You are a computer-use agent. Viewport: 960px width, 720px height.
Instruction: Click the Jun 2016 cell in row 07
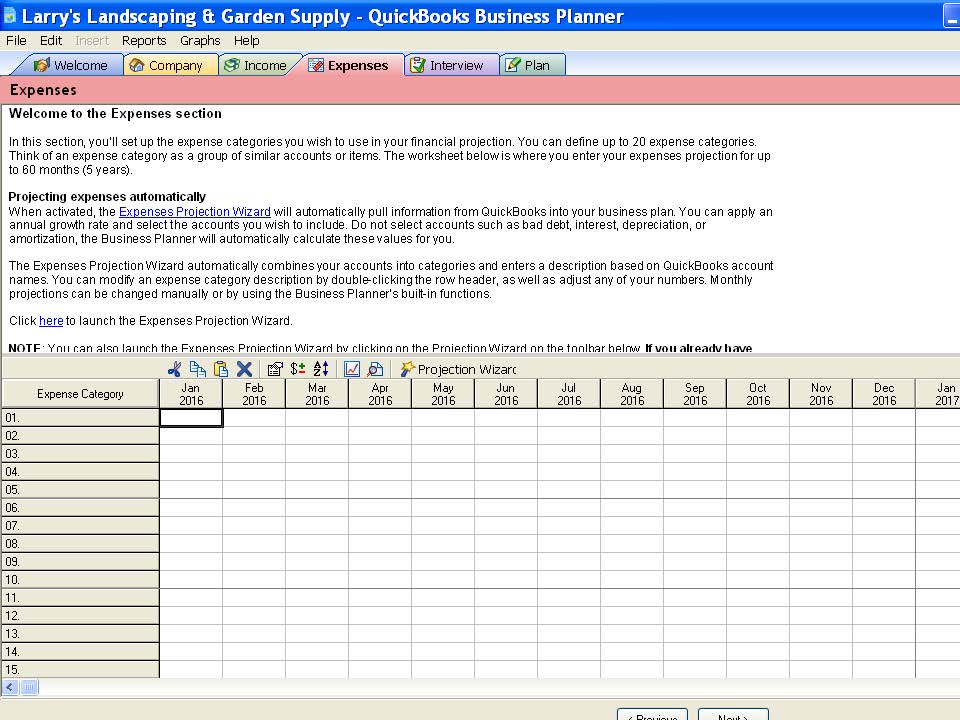506,526
